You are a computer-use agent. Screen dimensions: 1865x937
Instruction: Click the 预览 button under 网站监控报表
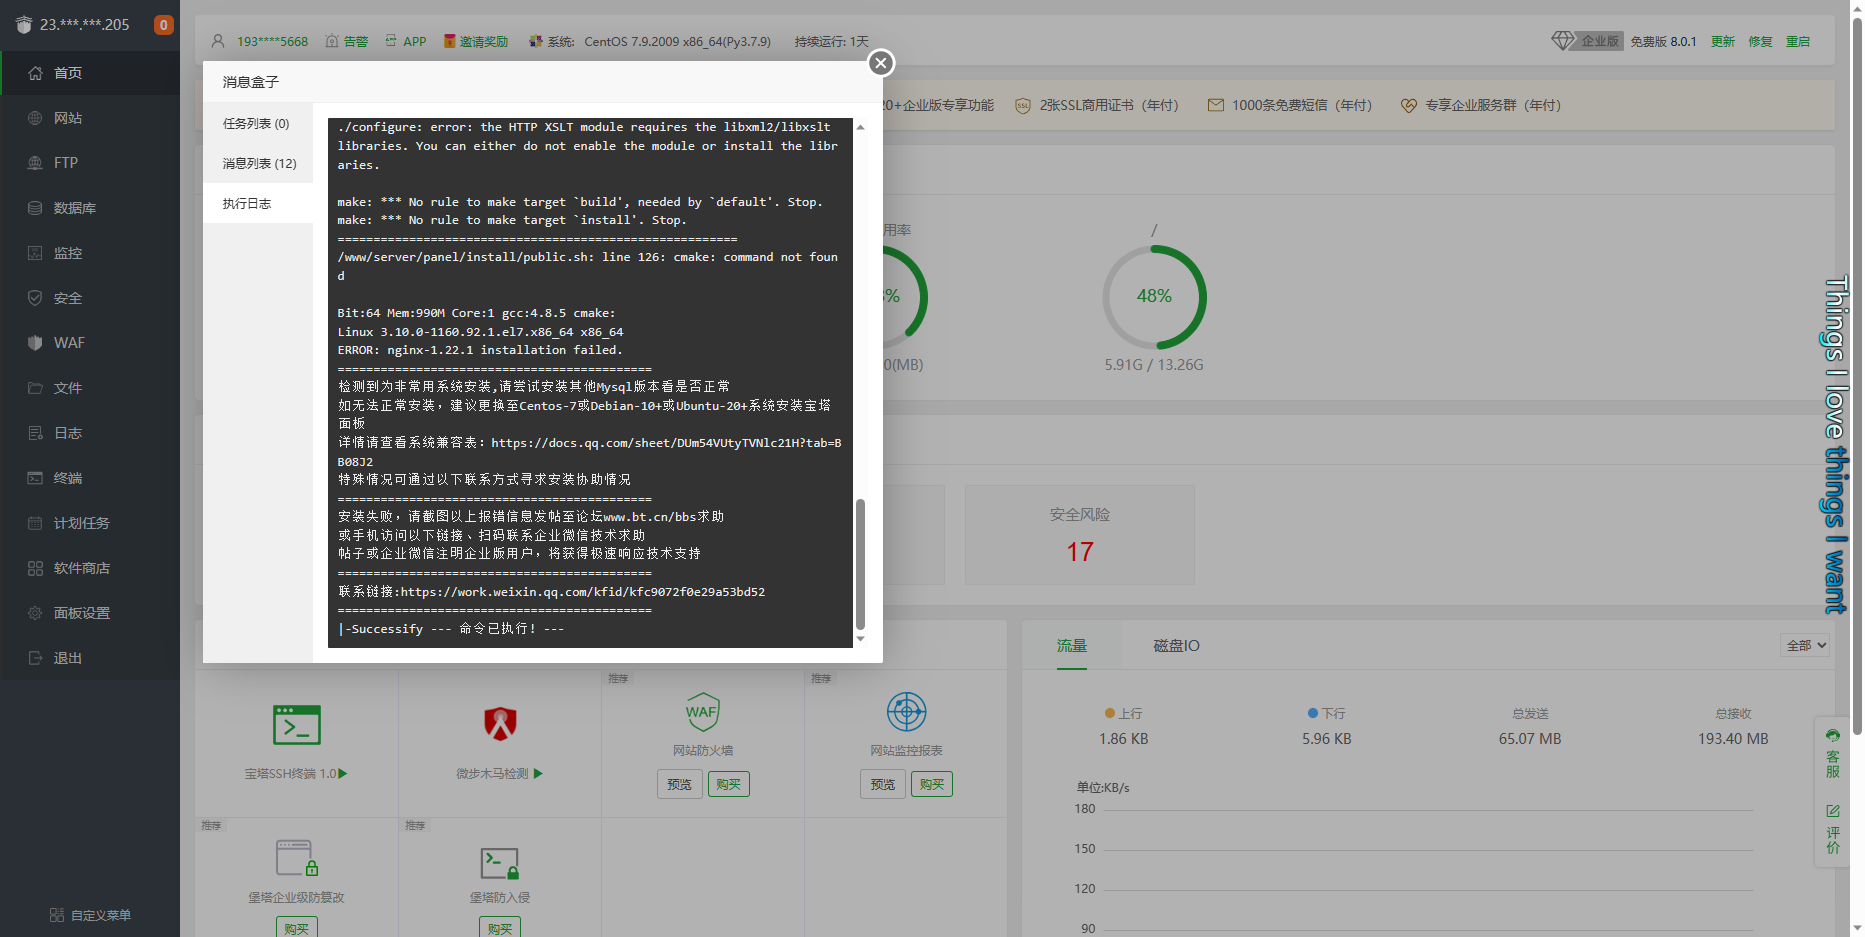[882, 784]
